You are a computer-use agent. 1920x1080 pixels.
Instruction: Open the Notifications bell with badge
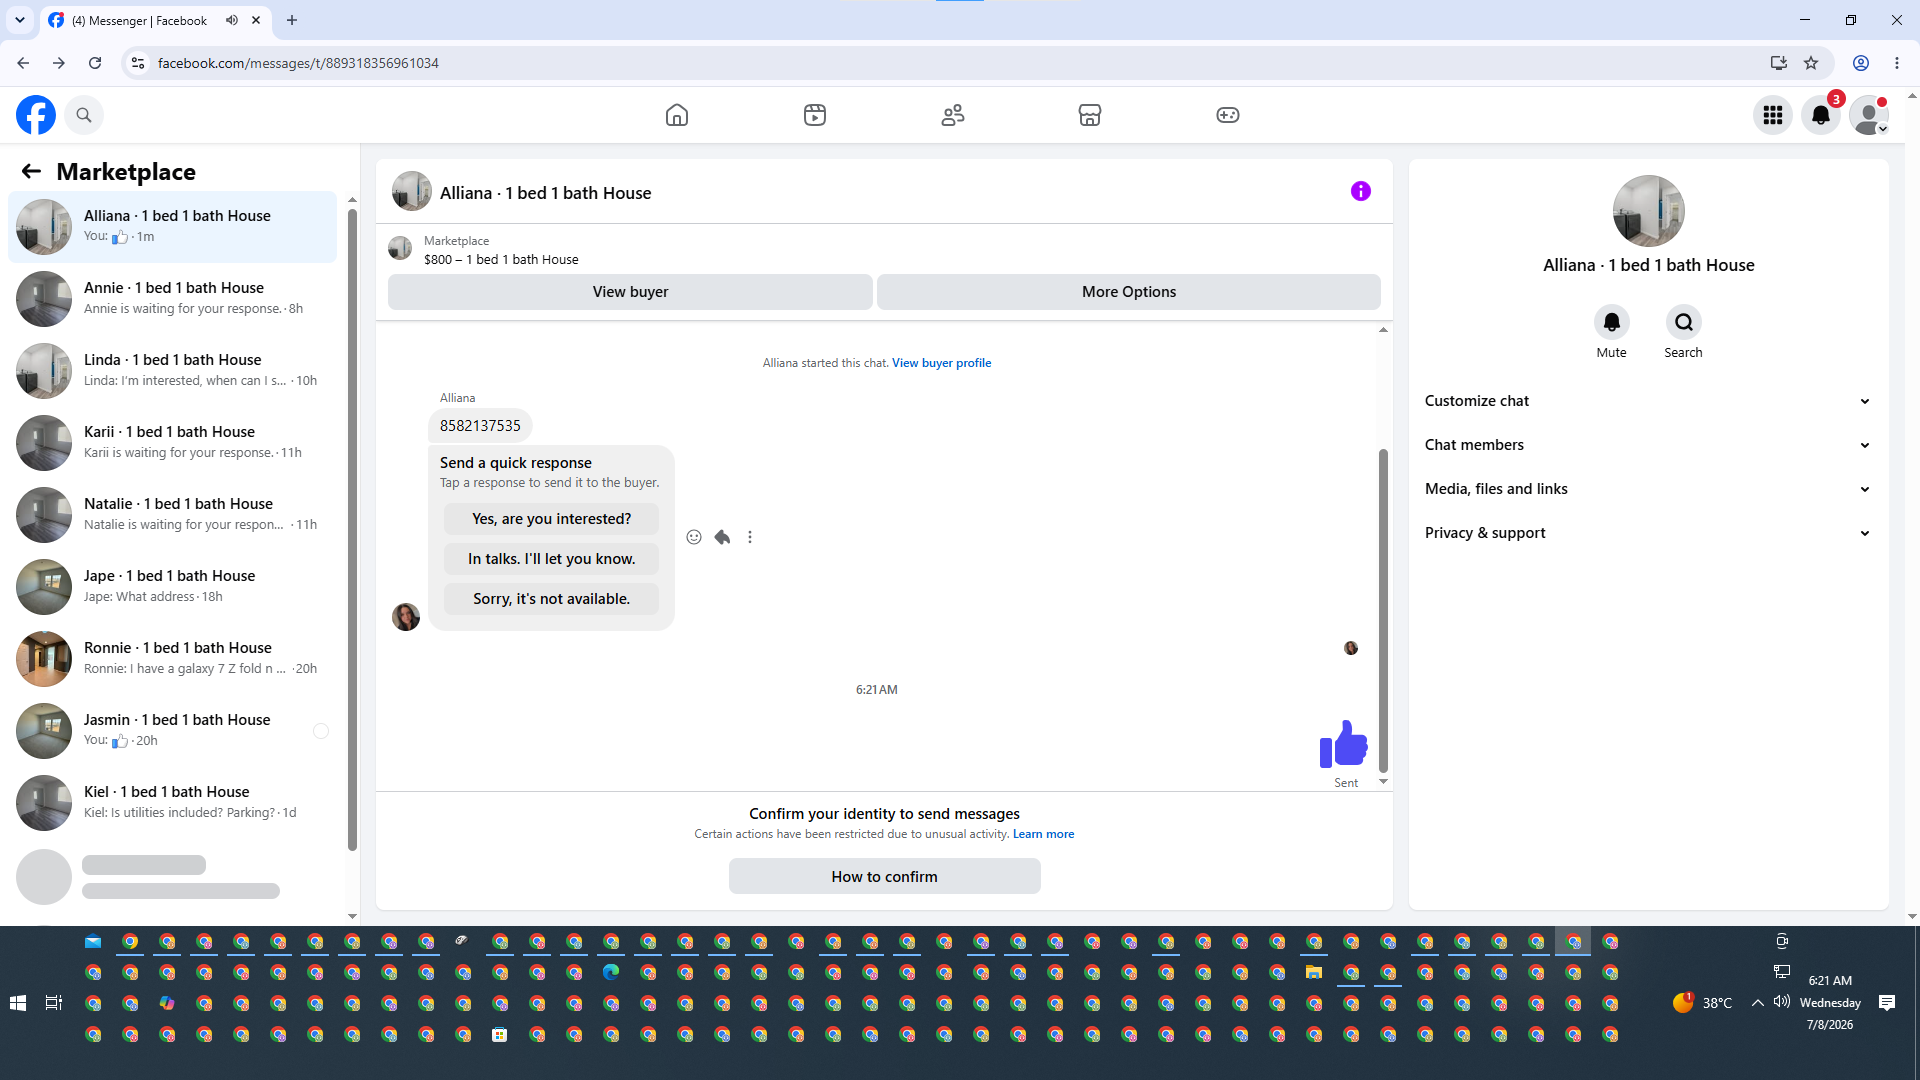[1821, 115]
